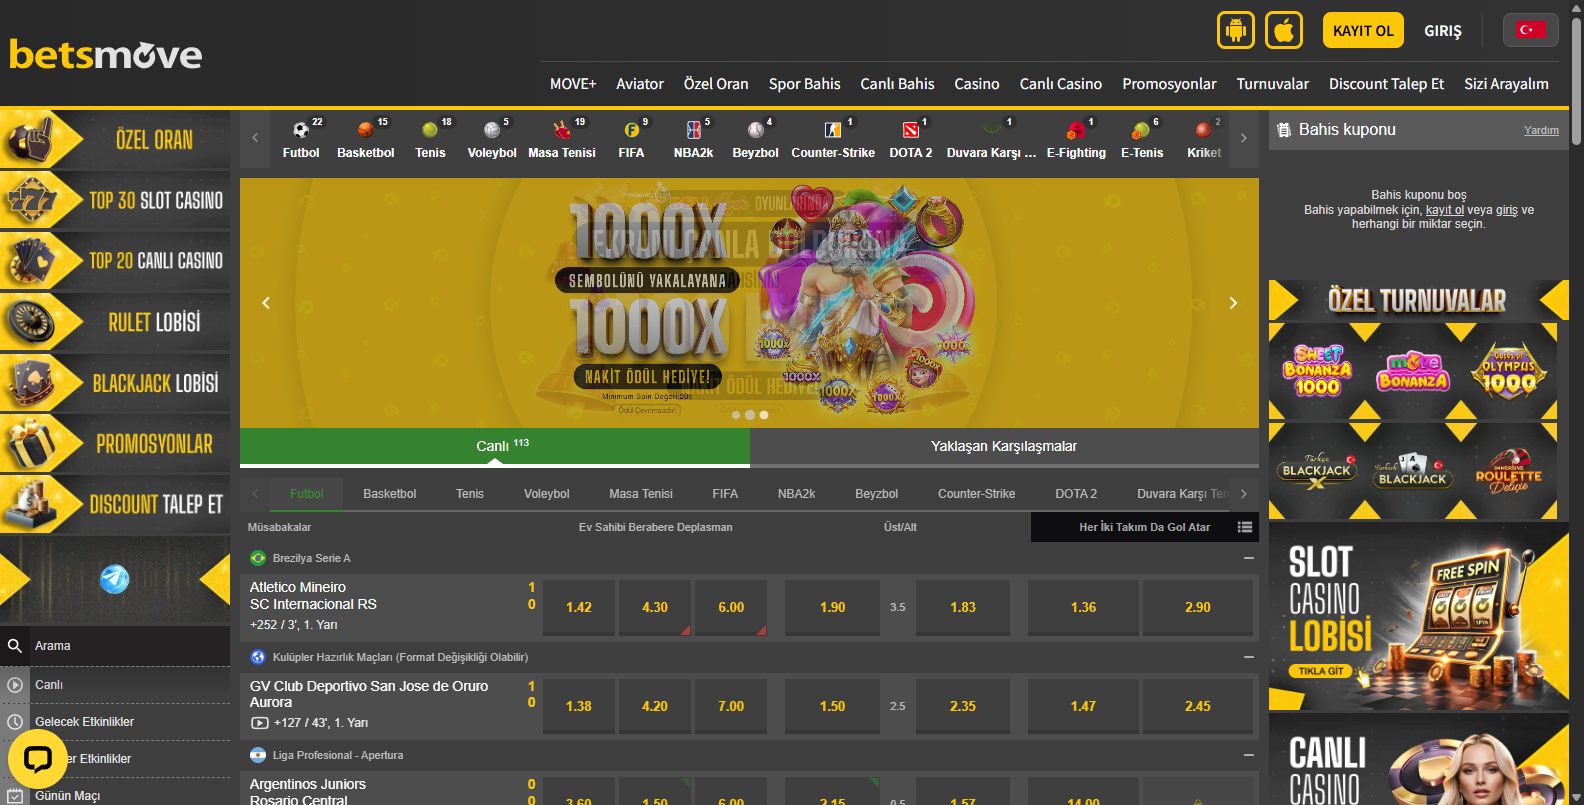
Task: Open the ÖZEL ORAN sidebar banner
Action: (x=115, y=139)
